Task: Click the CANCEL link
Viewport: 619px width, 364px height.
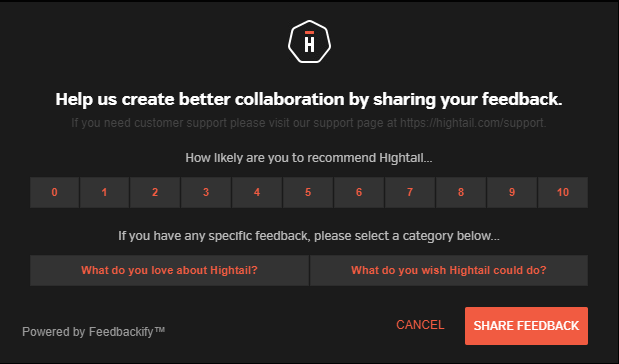Action: coord(420,325)
